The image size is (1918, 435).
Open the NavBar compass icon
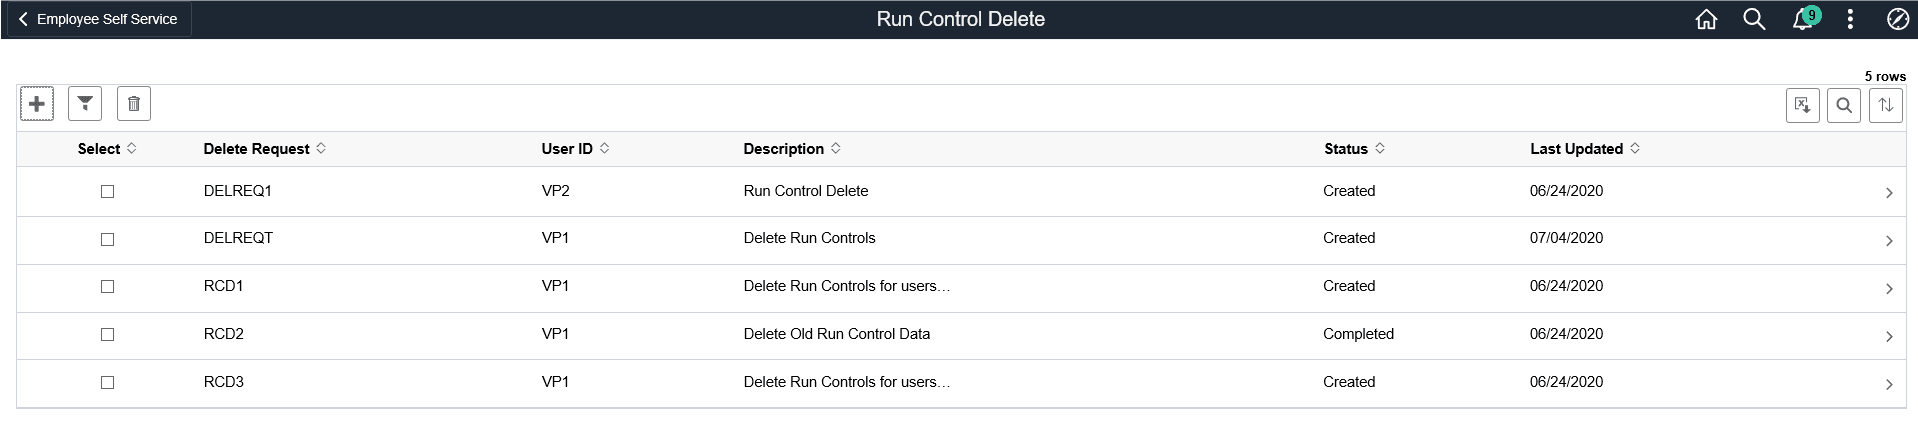point(1897,19)
